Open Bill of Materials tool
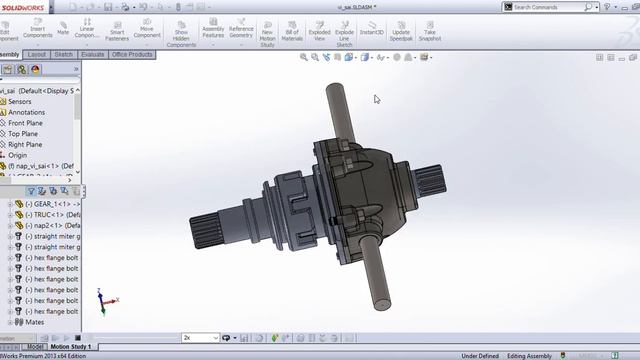Image resolution: width=640 pixels, height=360 pixels. (x=292, y=31)
